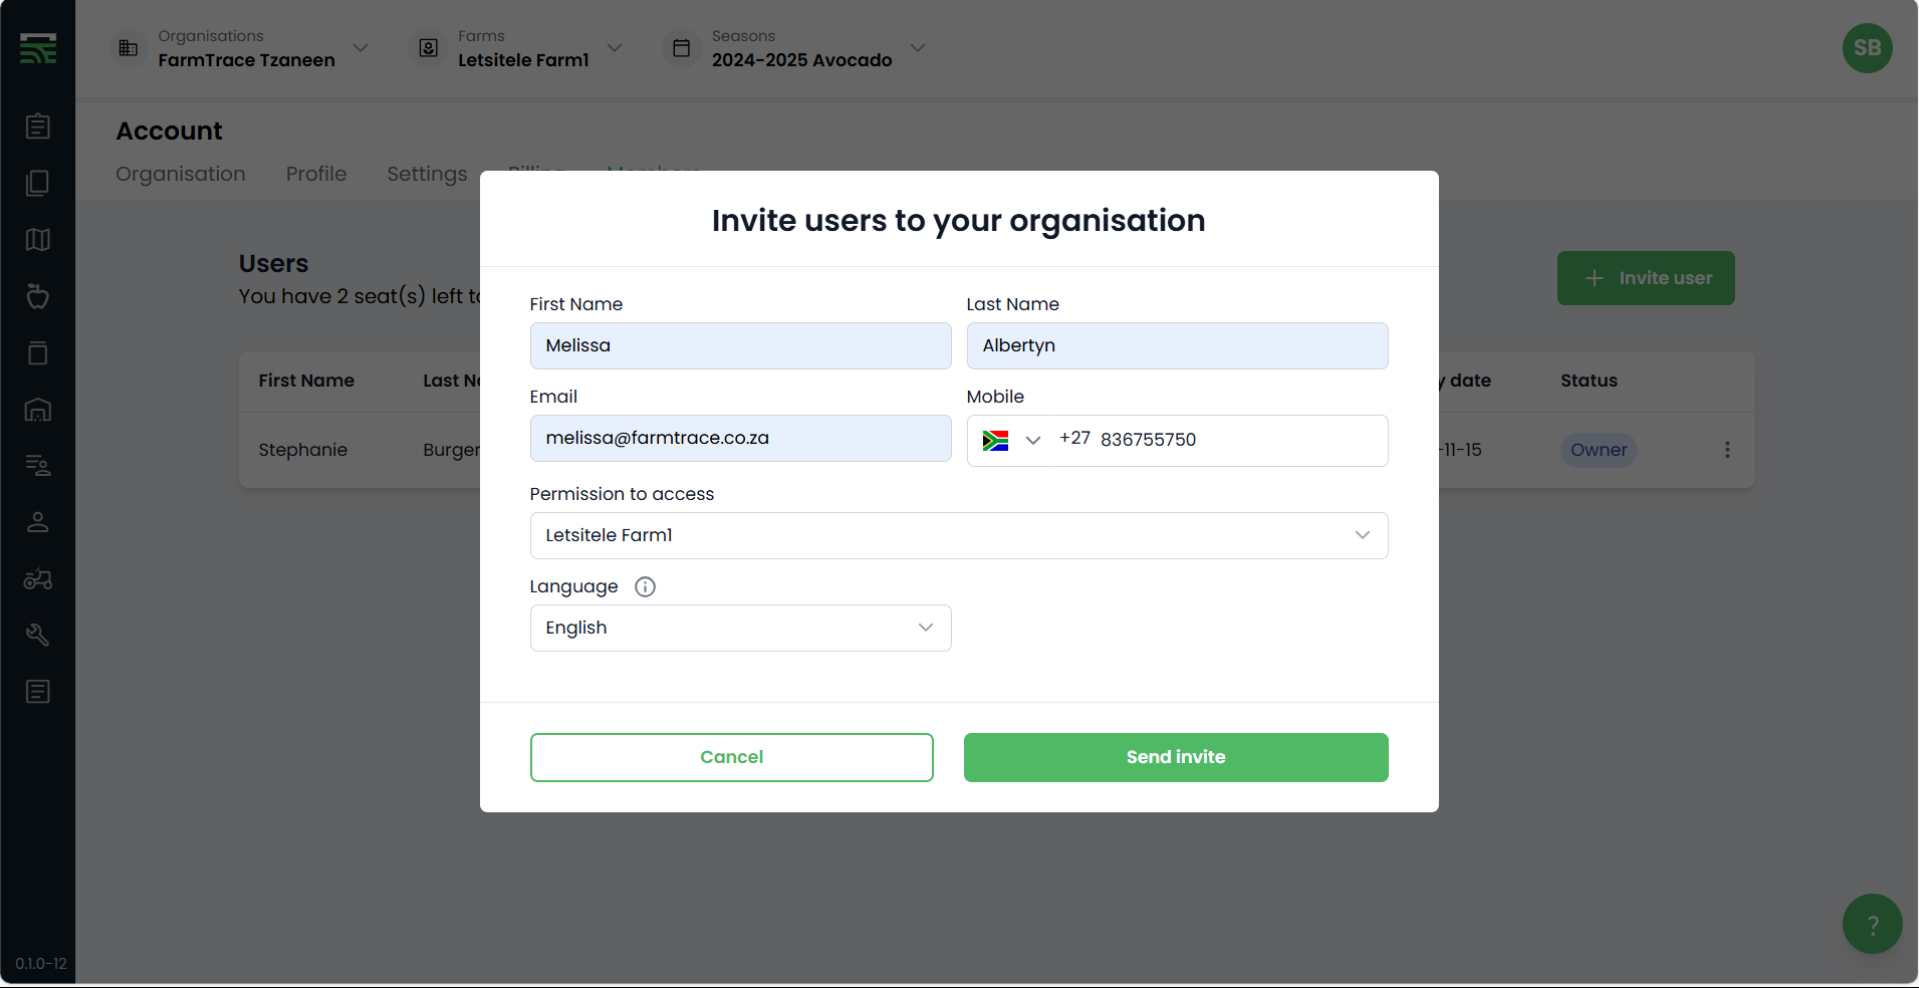Click the Farms location icon
The image size is (1919, 988).
point(428,48)
